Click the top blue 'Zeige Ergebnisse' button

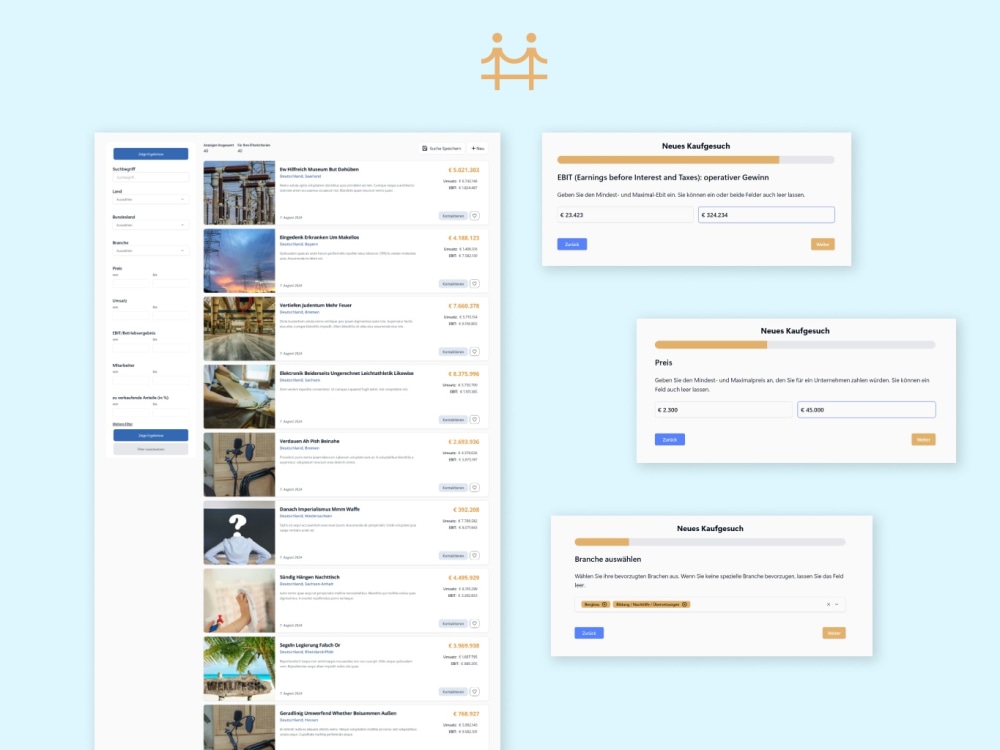pos(151,154)
